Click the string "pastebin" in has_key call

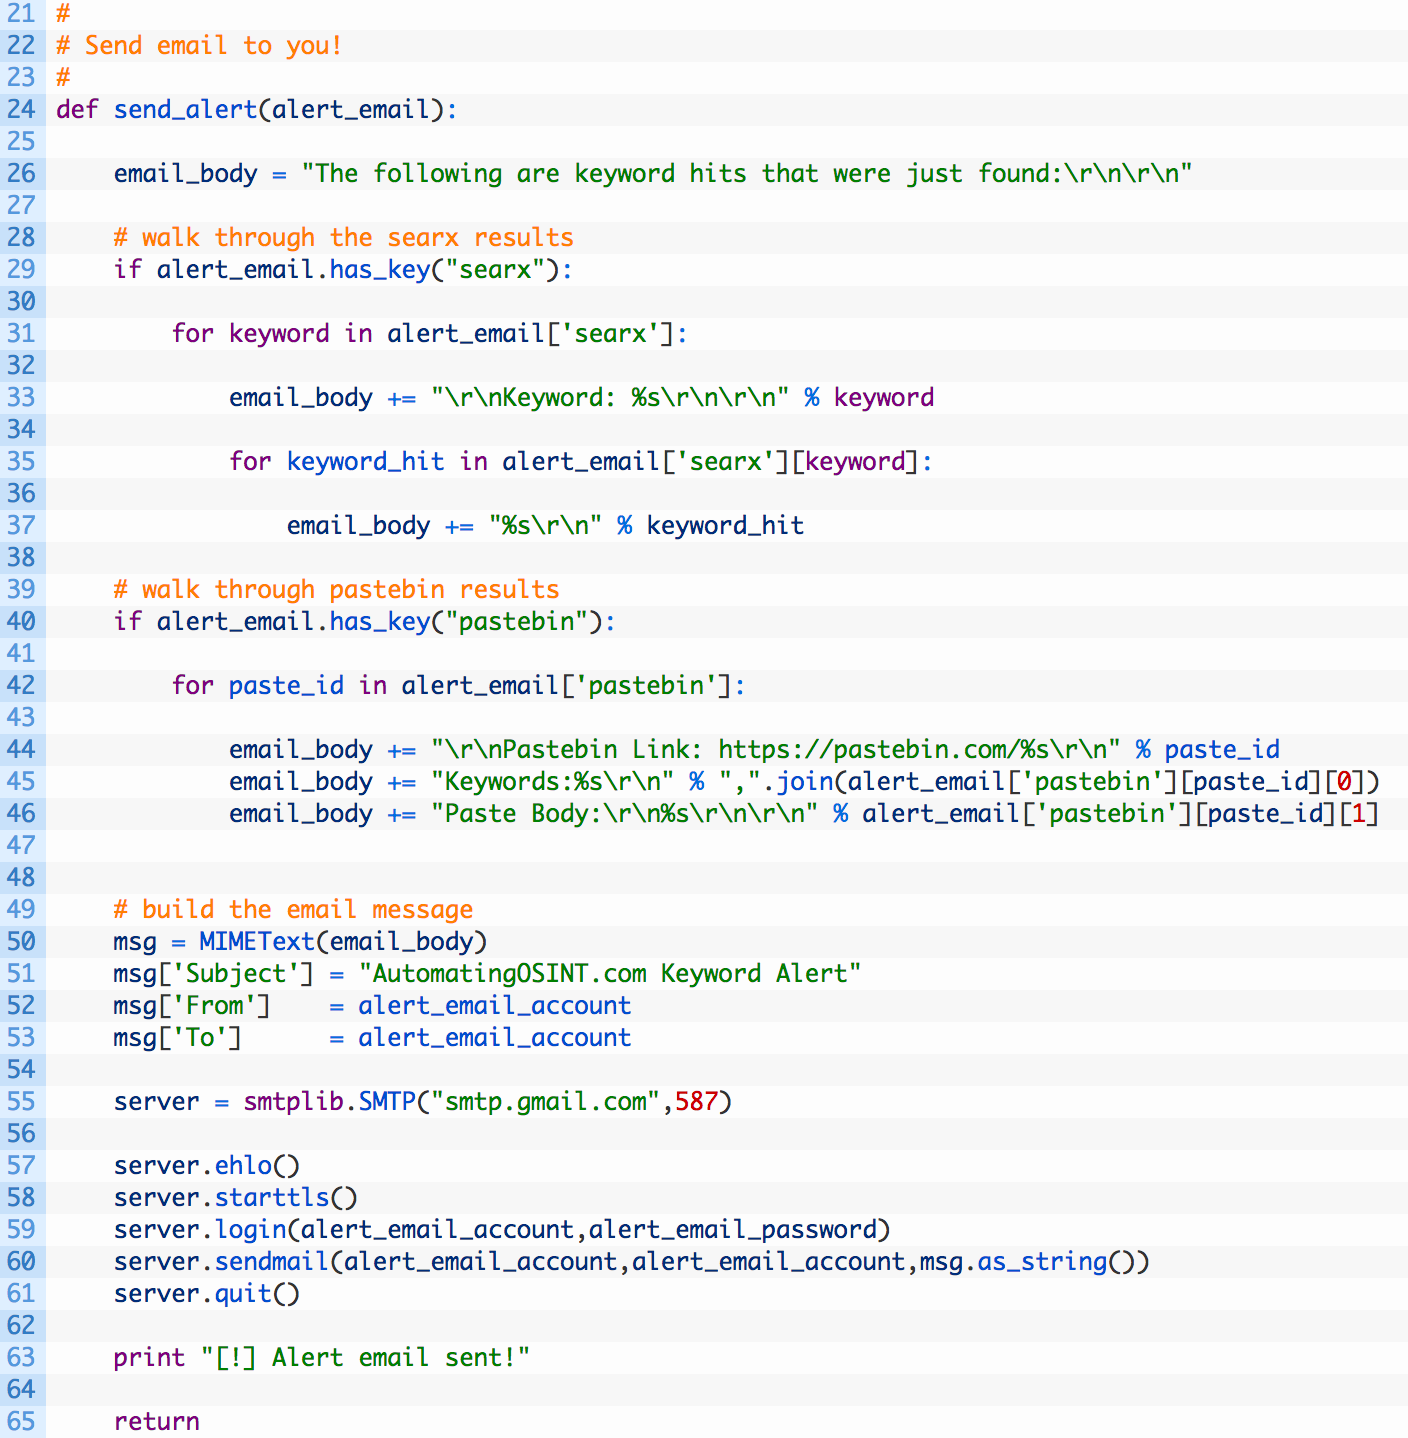516,621
